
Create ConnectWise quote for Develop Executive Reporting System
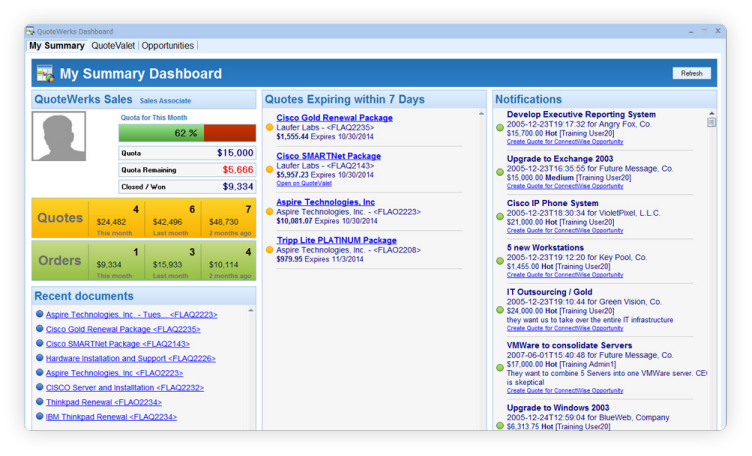[x=565, y=142]
